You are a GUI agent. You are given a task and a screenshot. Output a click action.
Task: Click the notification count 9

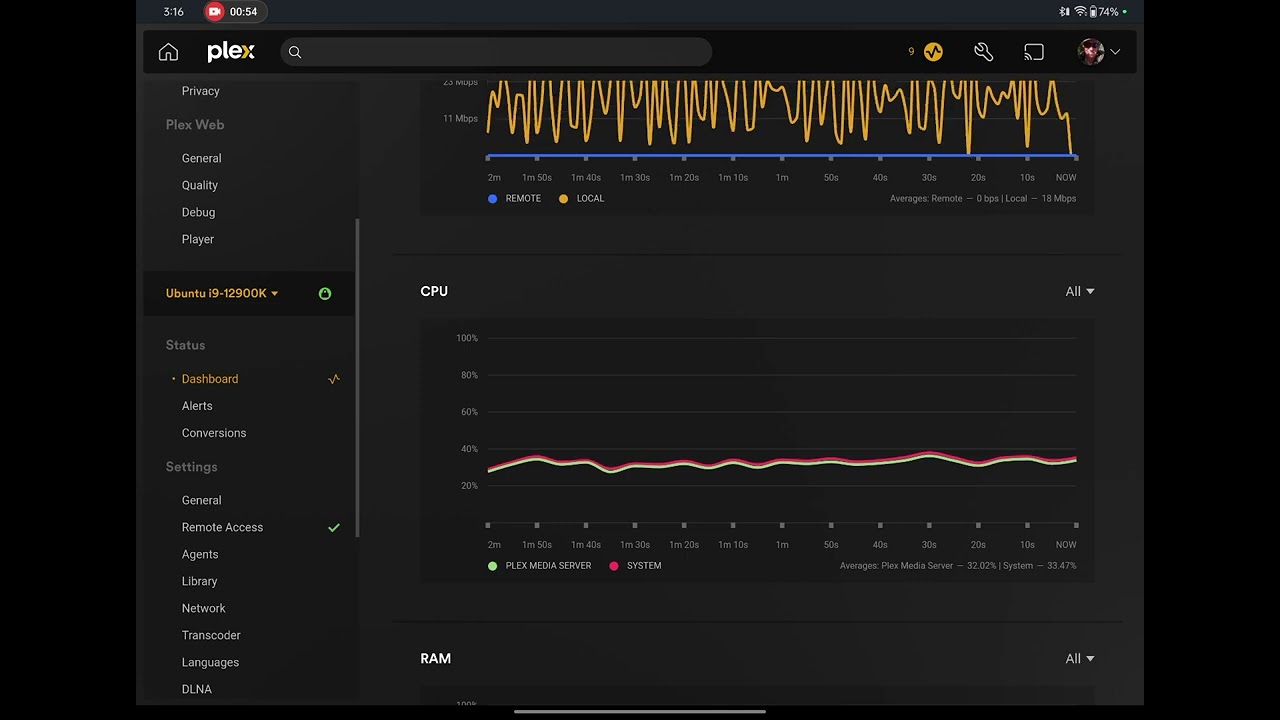911,52
